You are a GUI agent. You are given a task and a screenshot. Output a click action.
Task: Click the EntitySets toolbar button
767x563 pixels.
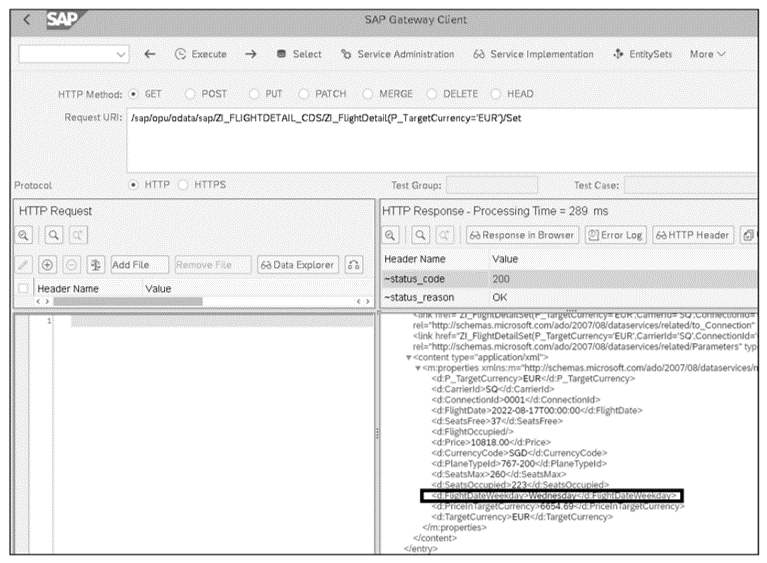tap(642, 54)
